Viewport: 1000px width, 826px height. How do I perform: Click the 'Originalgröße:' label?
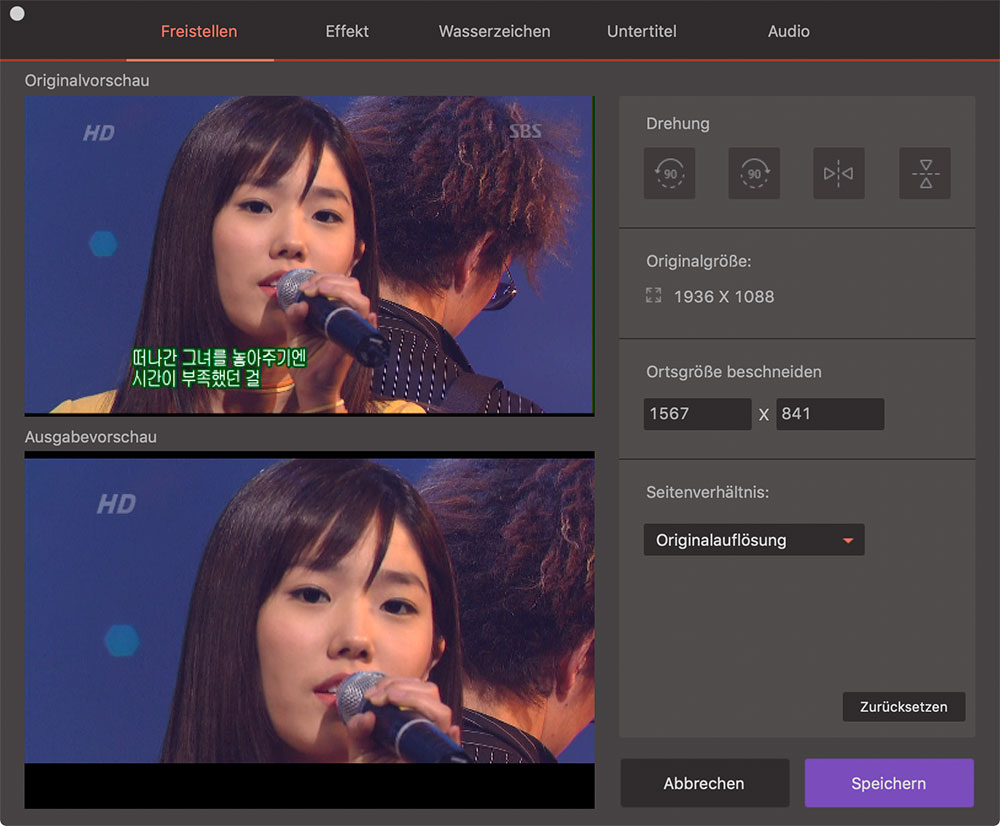[x=698, y=262]
